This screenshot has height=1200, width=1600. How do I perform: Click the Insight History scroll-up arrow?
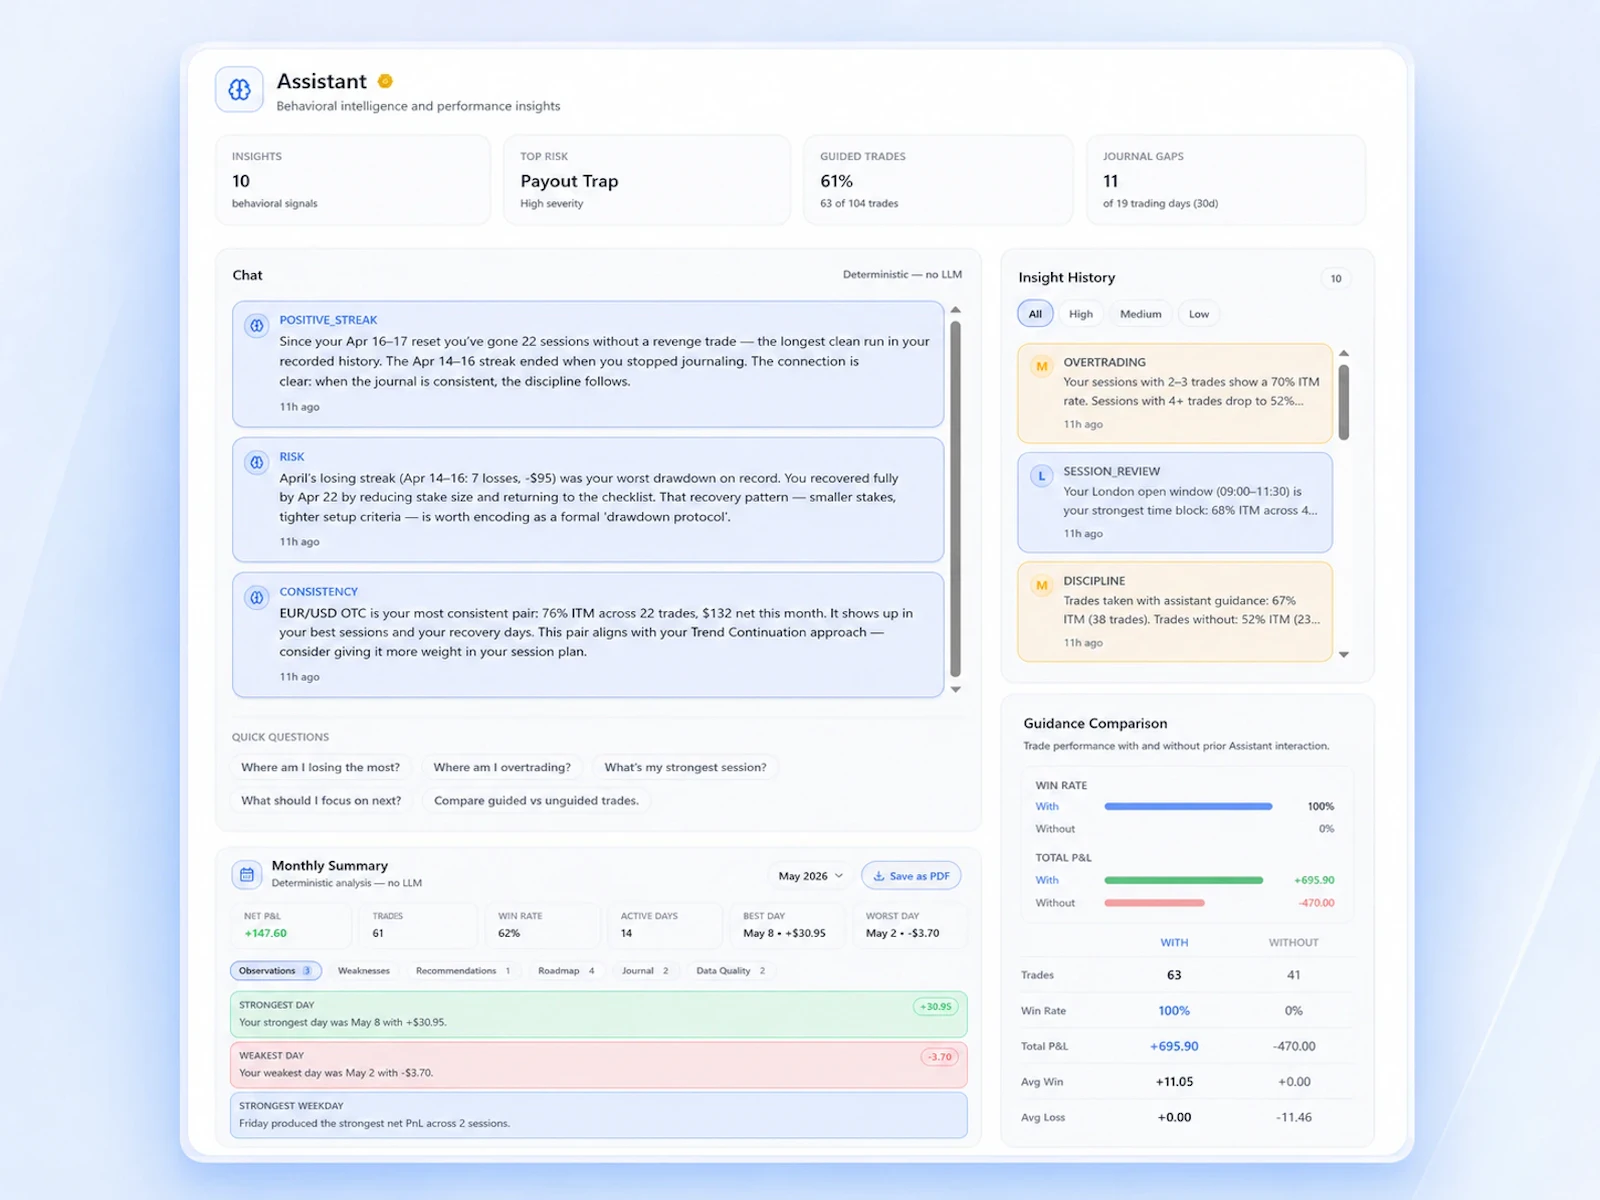tap(1344, 353)
